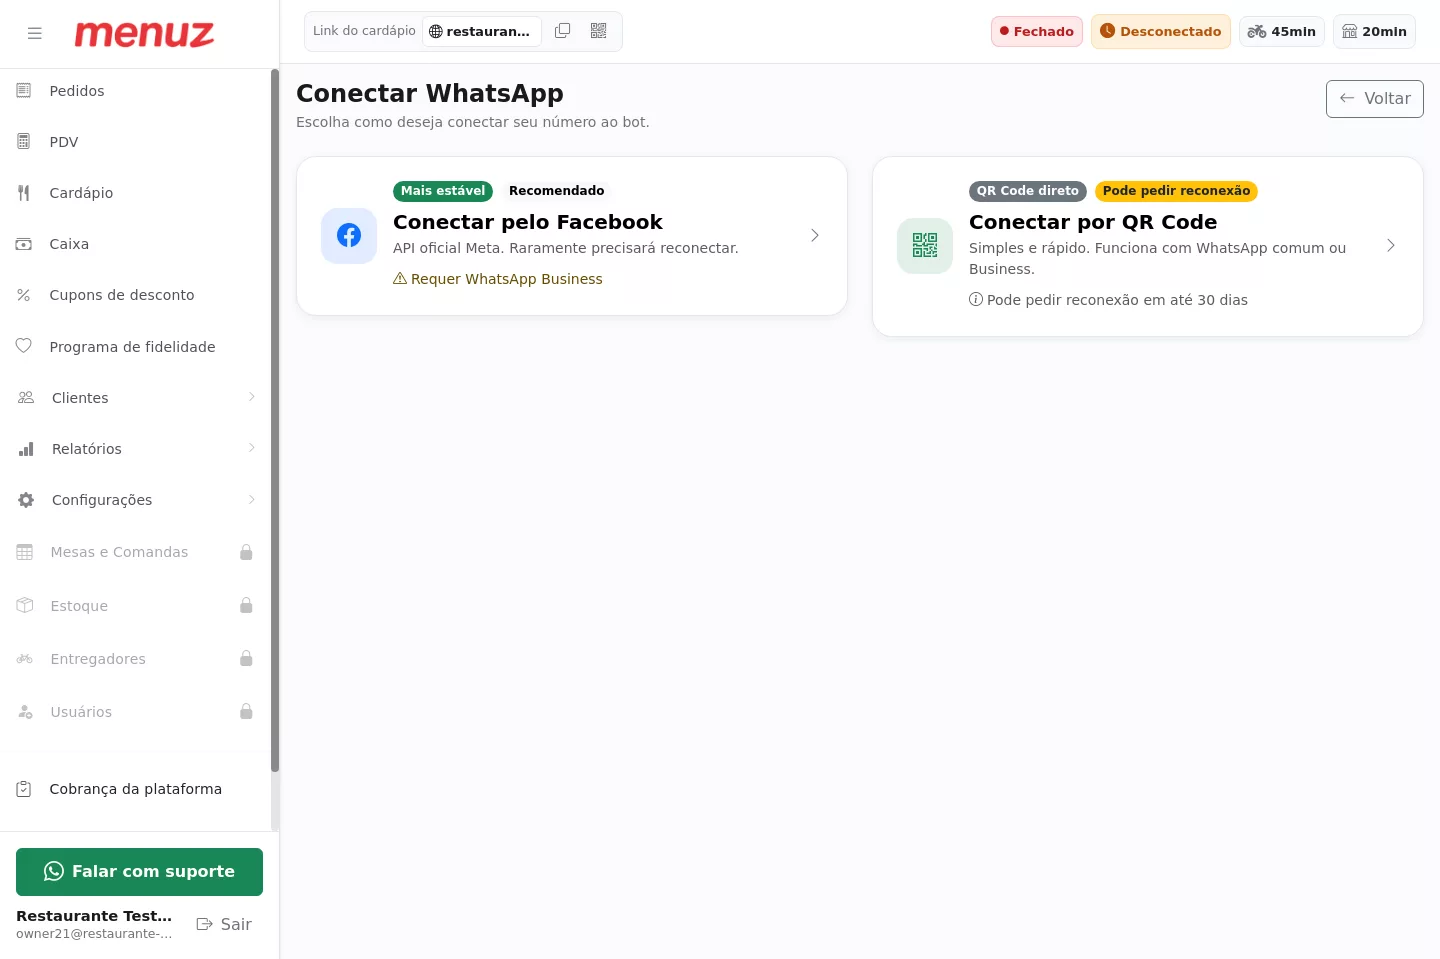
Task: Click the globe icon in link field
Action: click(436, 32)
